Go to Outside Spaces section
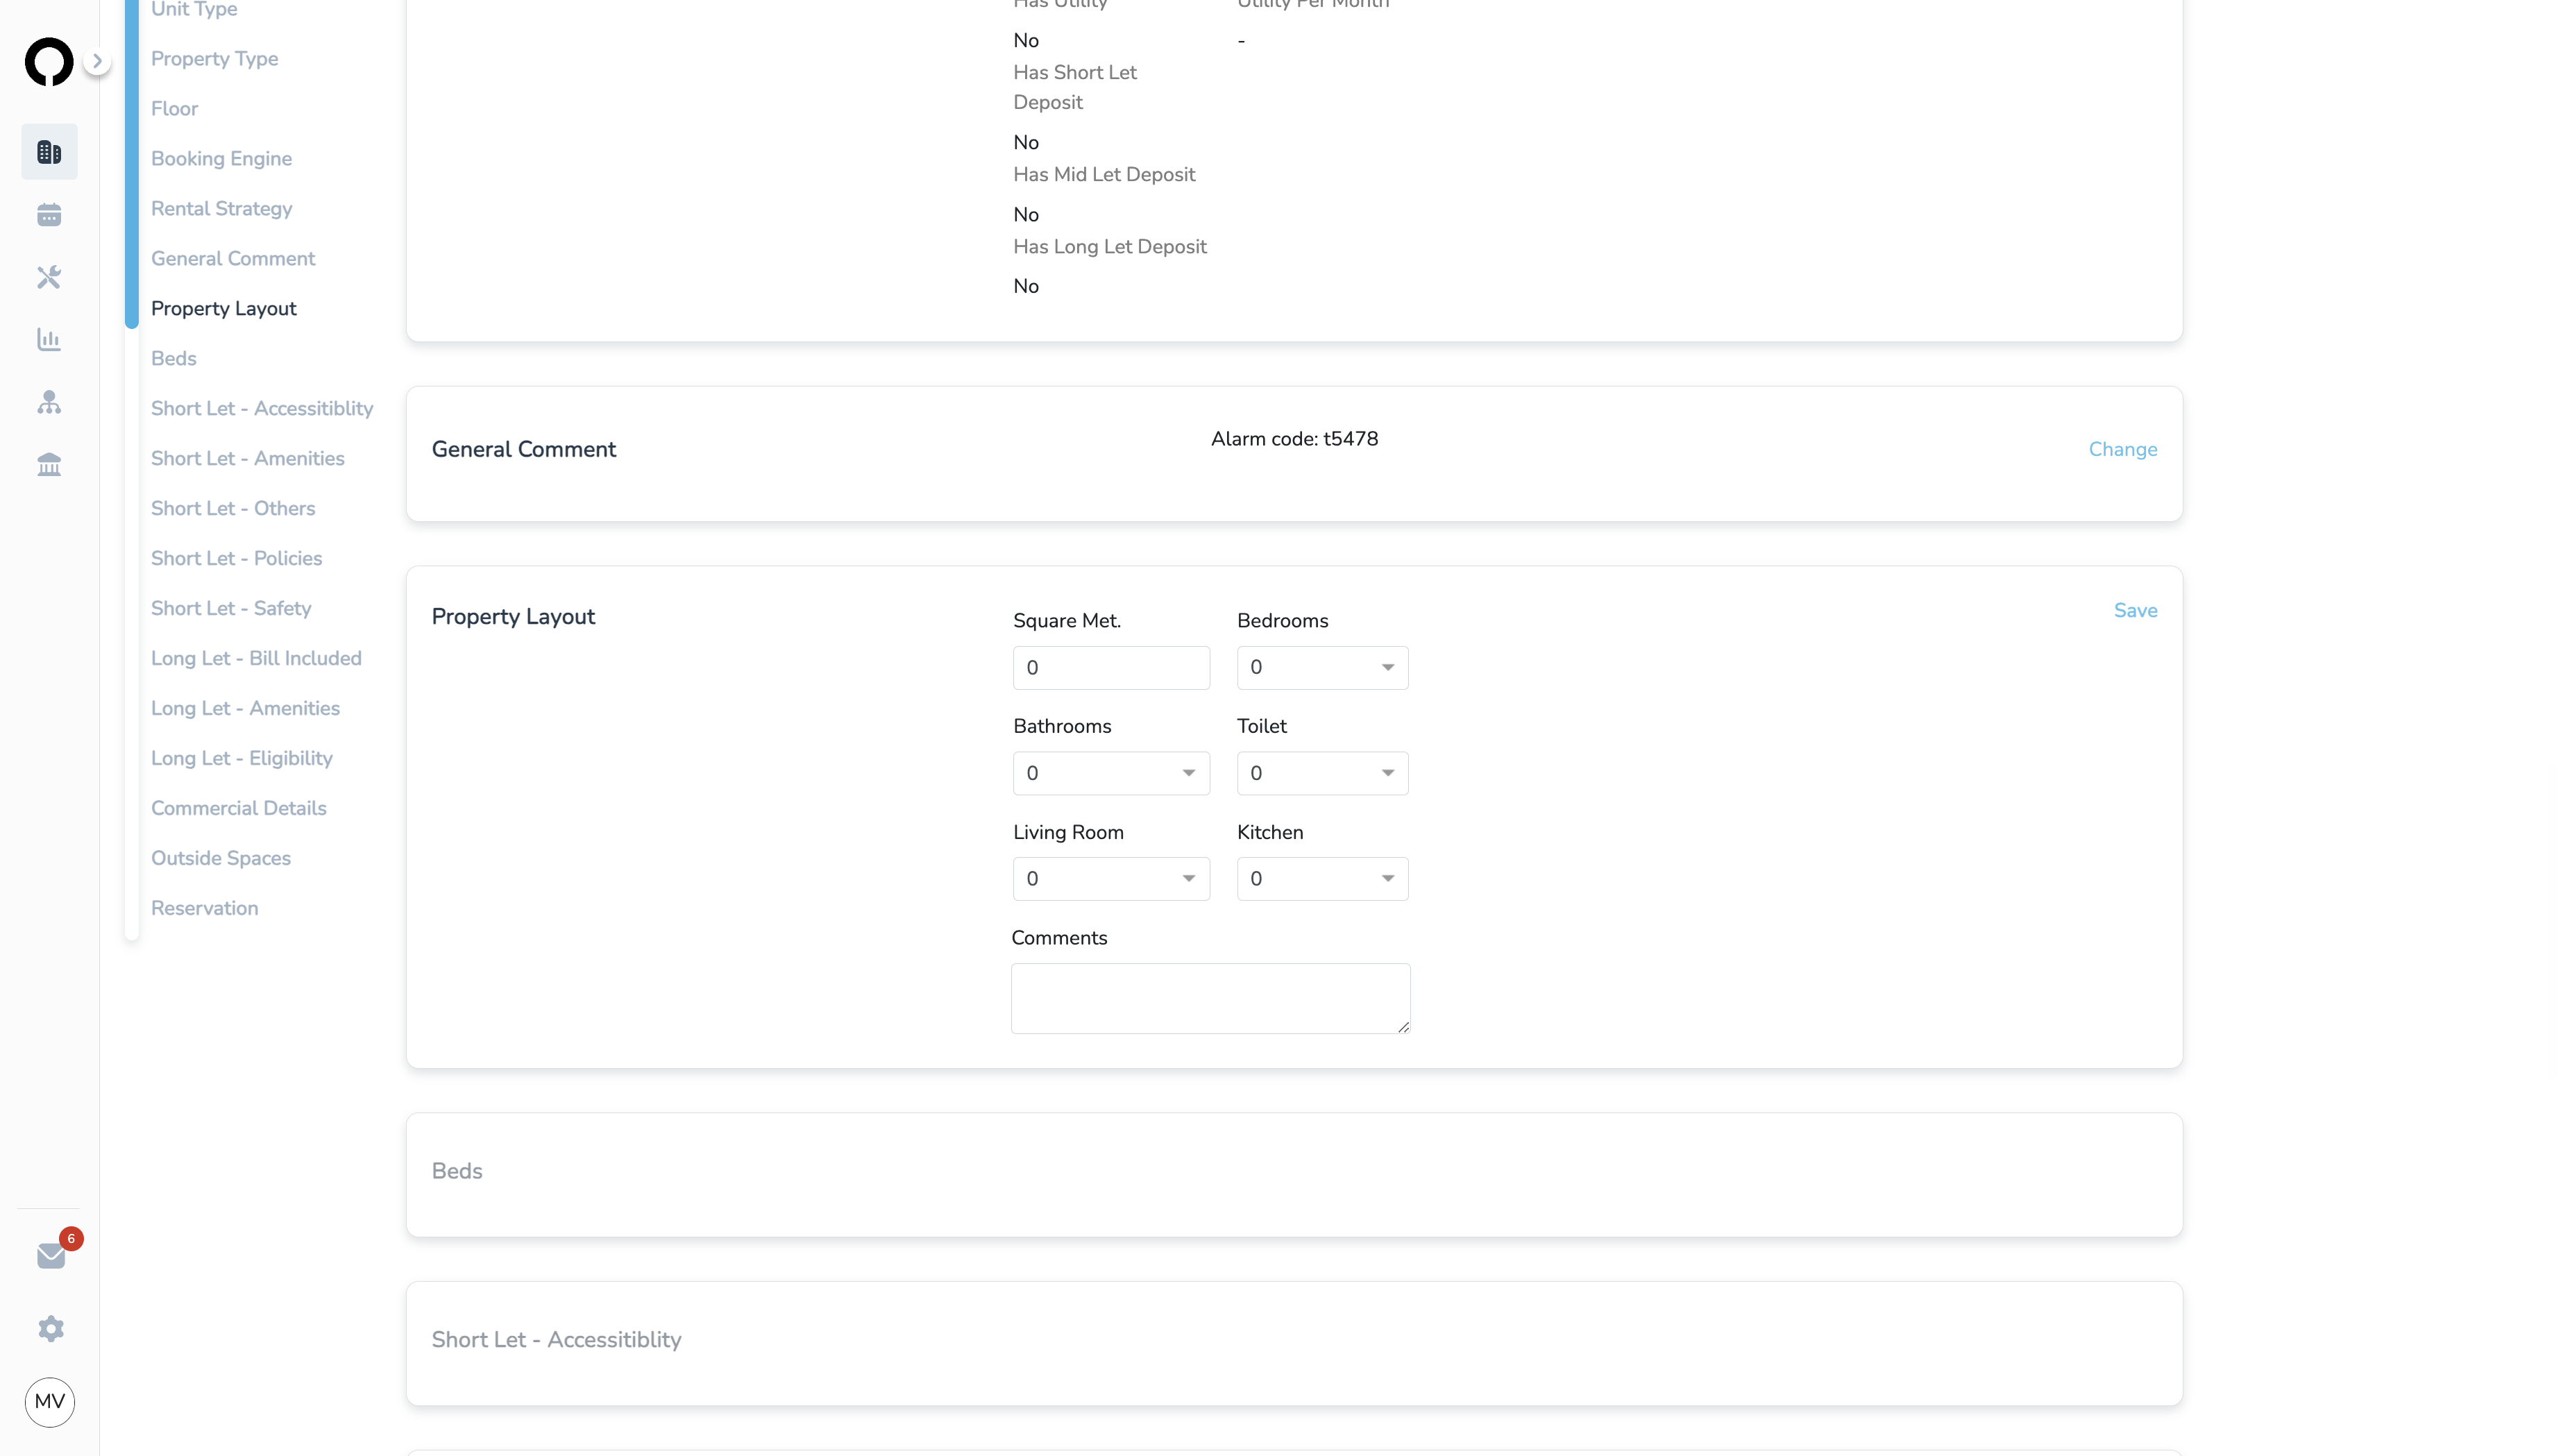Viewport: 2561px width, 1456px height. coord(221,859)
